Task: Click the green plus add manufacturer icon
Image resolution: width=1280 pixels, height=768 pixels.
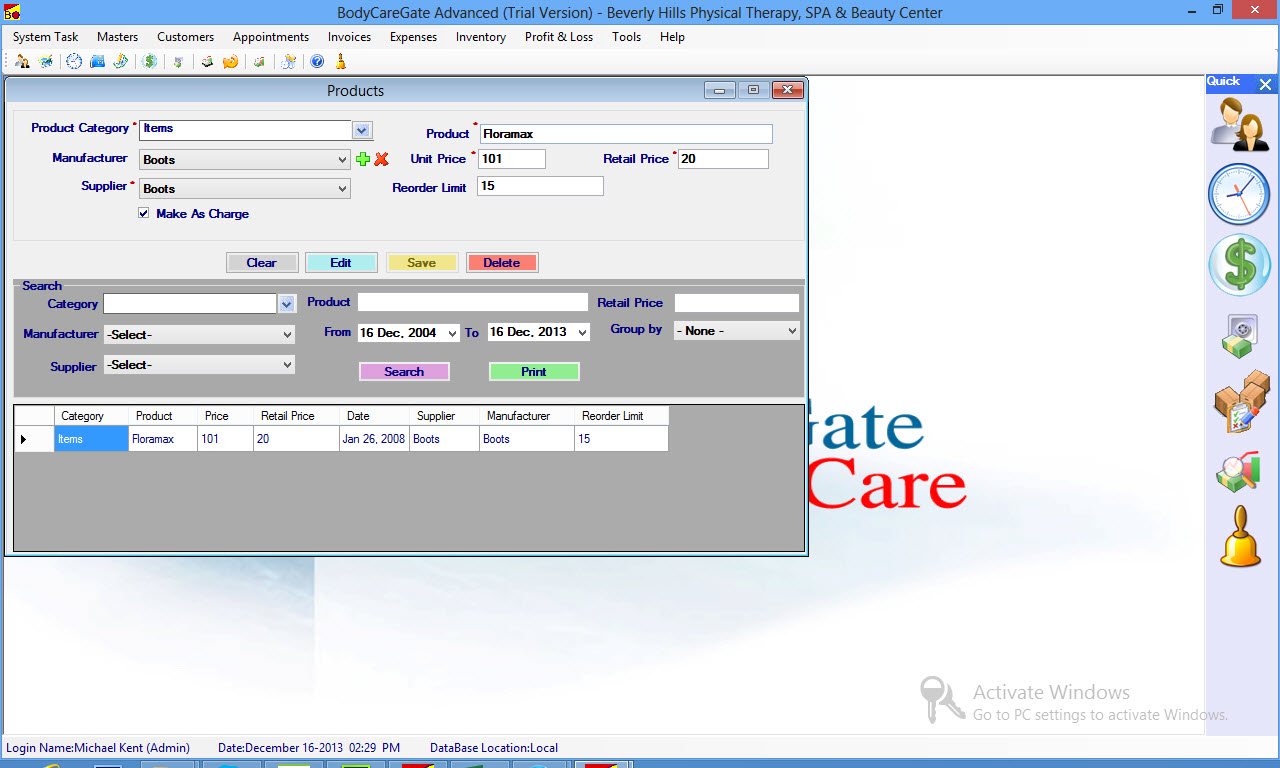Action: point(363,159)
